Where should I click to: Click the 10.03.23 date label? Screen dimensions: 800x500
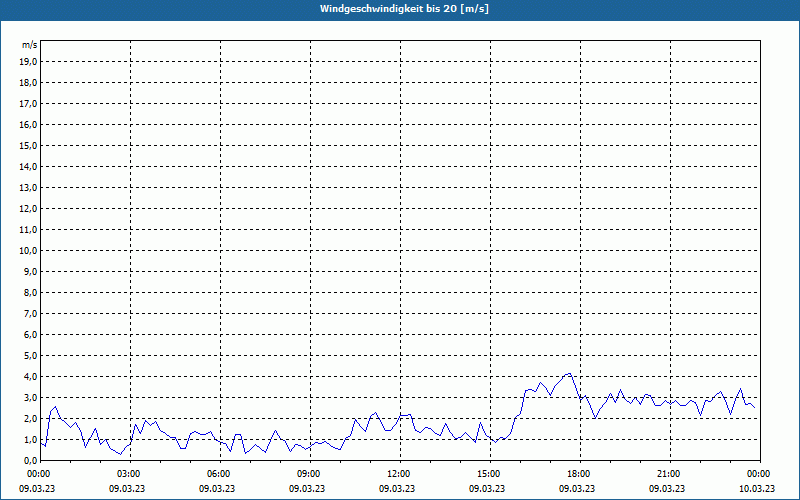[x=757, y=489]
